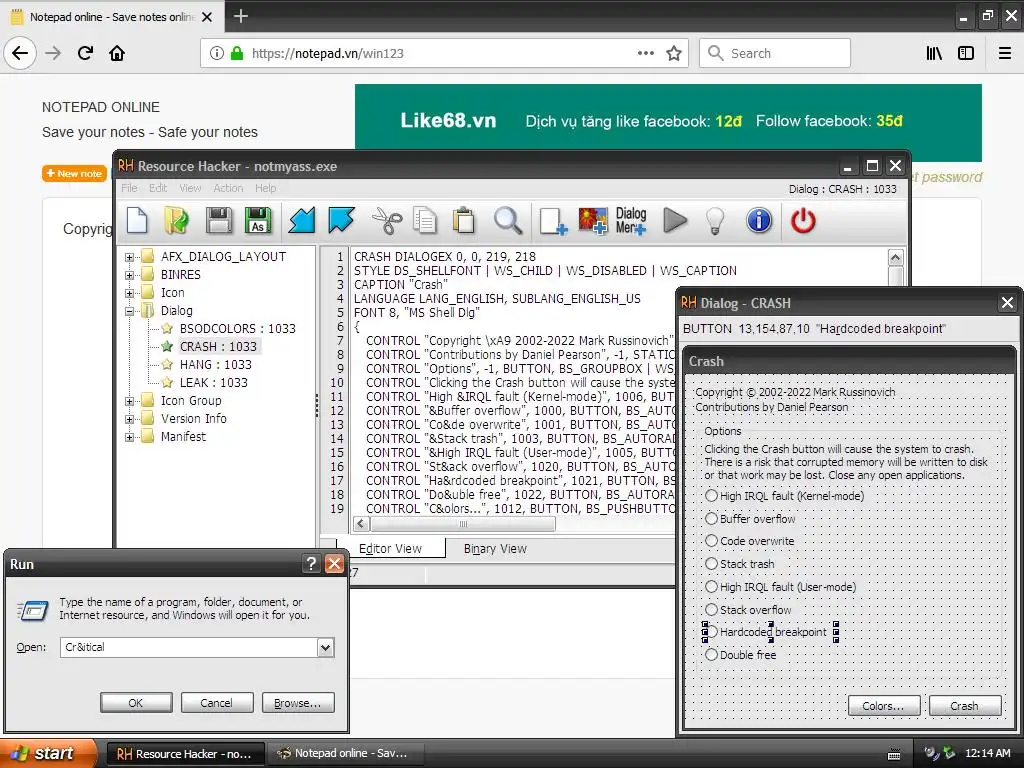The image size is (1024, 768).
Task: Select Code overwrite radio button
Action: (x=711, y=541)
